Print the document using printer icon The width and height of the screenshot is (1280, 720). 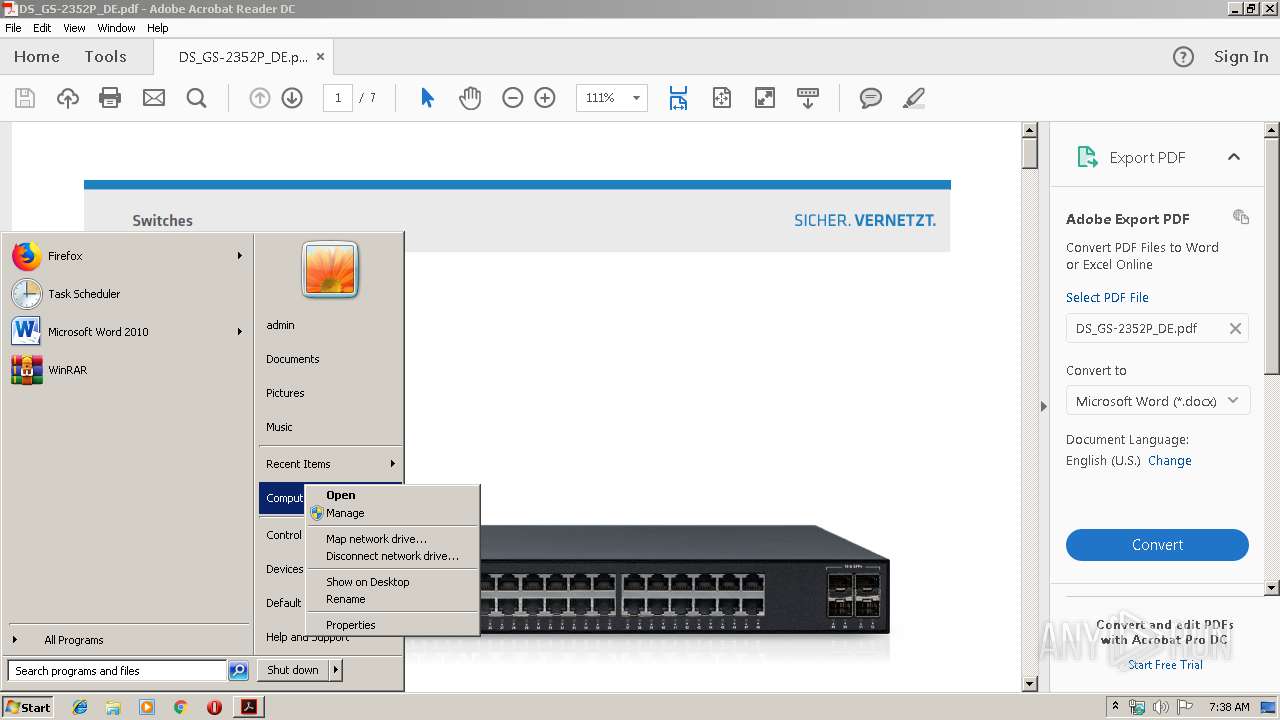(110, 98)
